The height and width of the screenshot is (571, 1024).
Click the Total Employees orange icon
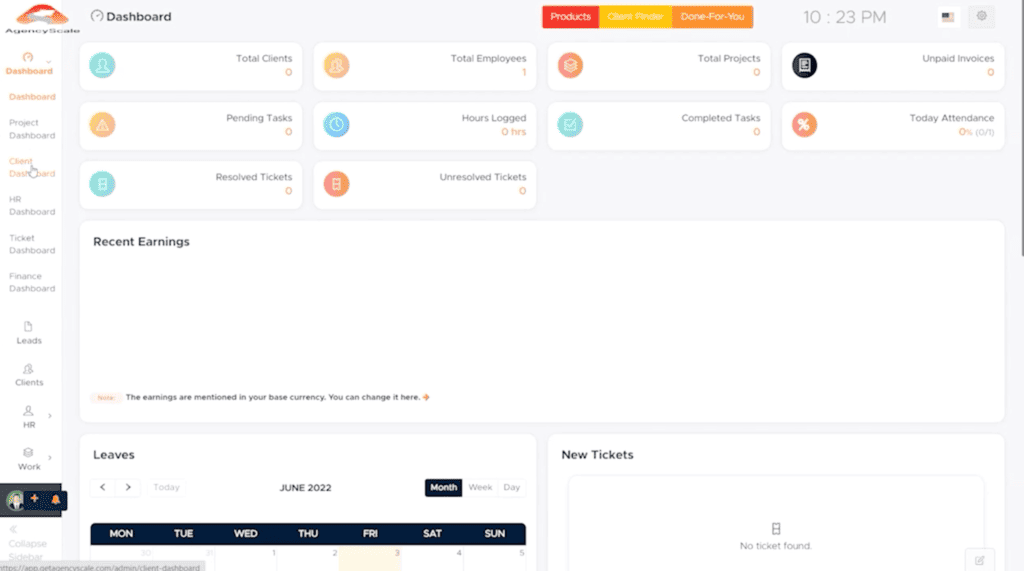336,65
